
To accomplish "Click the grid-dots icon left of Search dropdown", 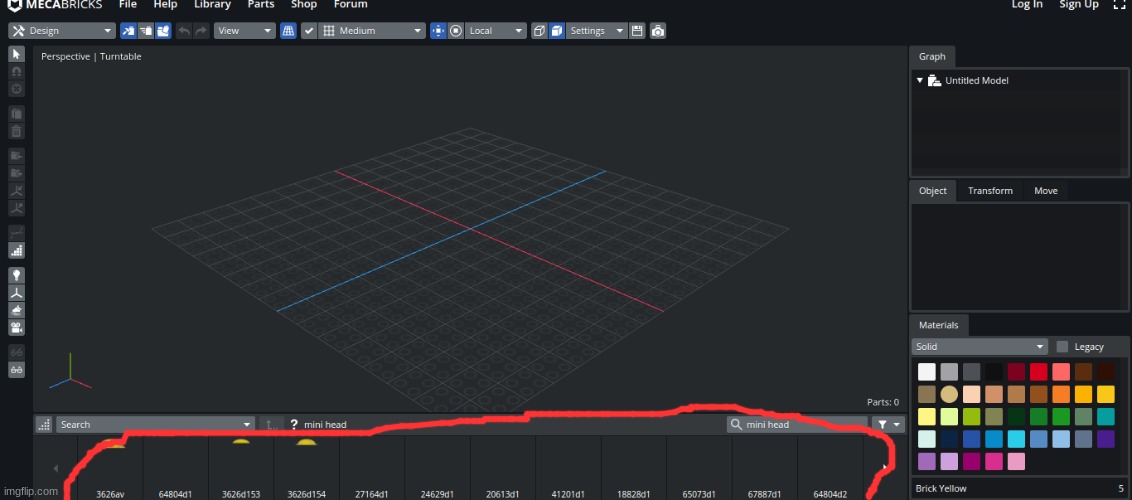I will [x=44, y=424].
